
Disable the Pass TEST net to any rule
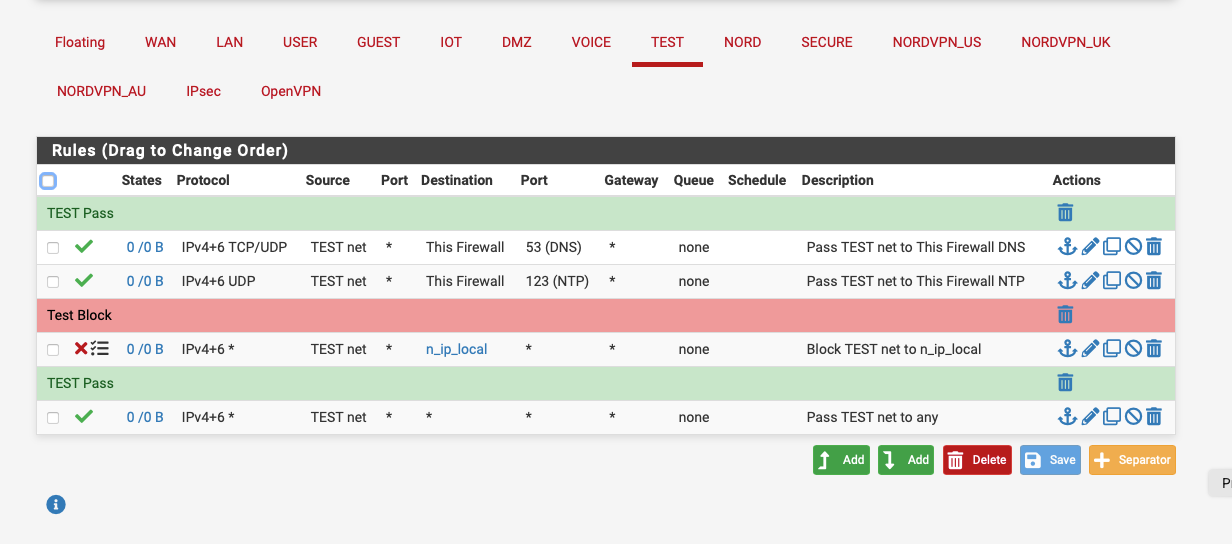[x=1133, y=417]
